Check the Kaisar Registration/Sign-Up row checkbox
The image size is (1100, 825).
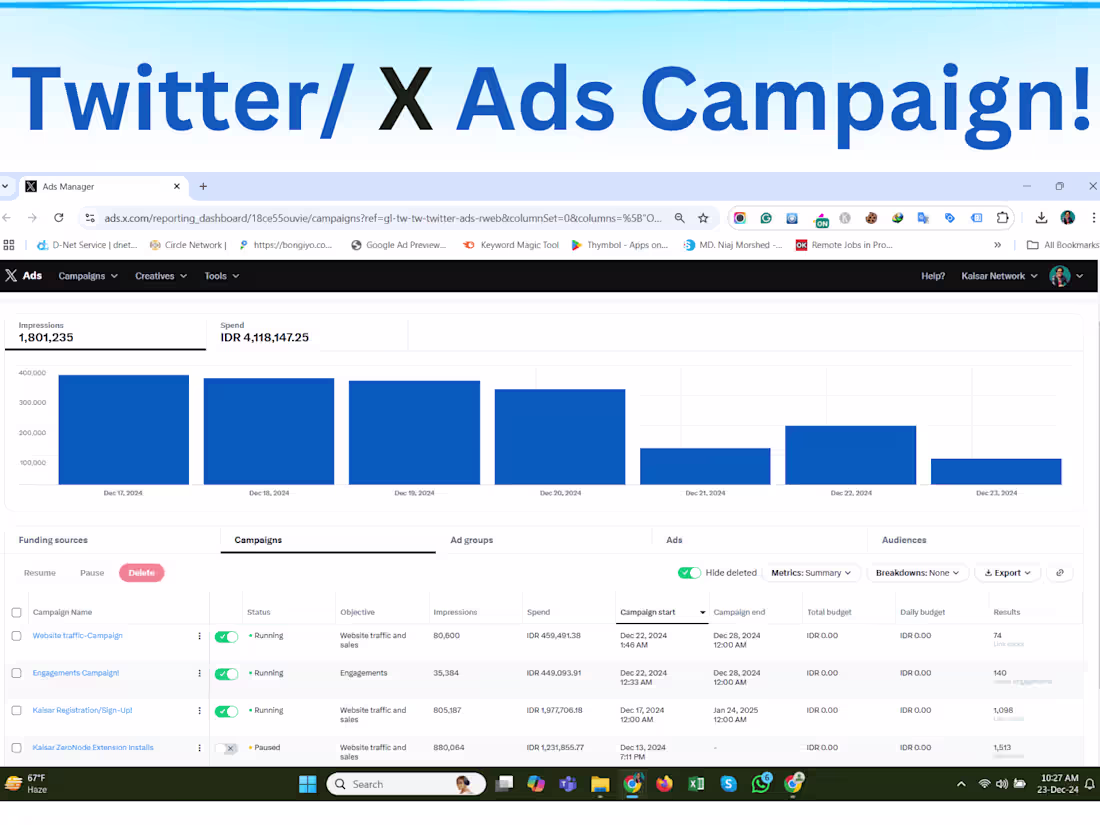[x=17, y=711]
